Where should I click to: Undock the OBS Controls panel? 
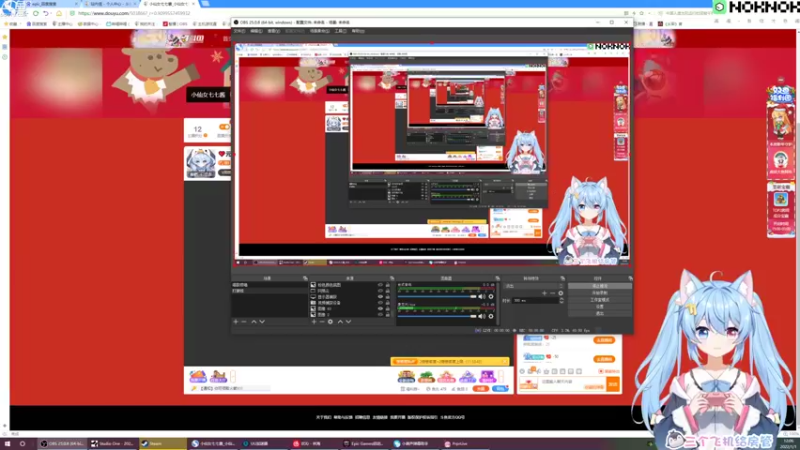click(631, 278)
